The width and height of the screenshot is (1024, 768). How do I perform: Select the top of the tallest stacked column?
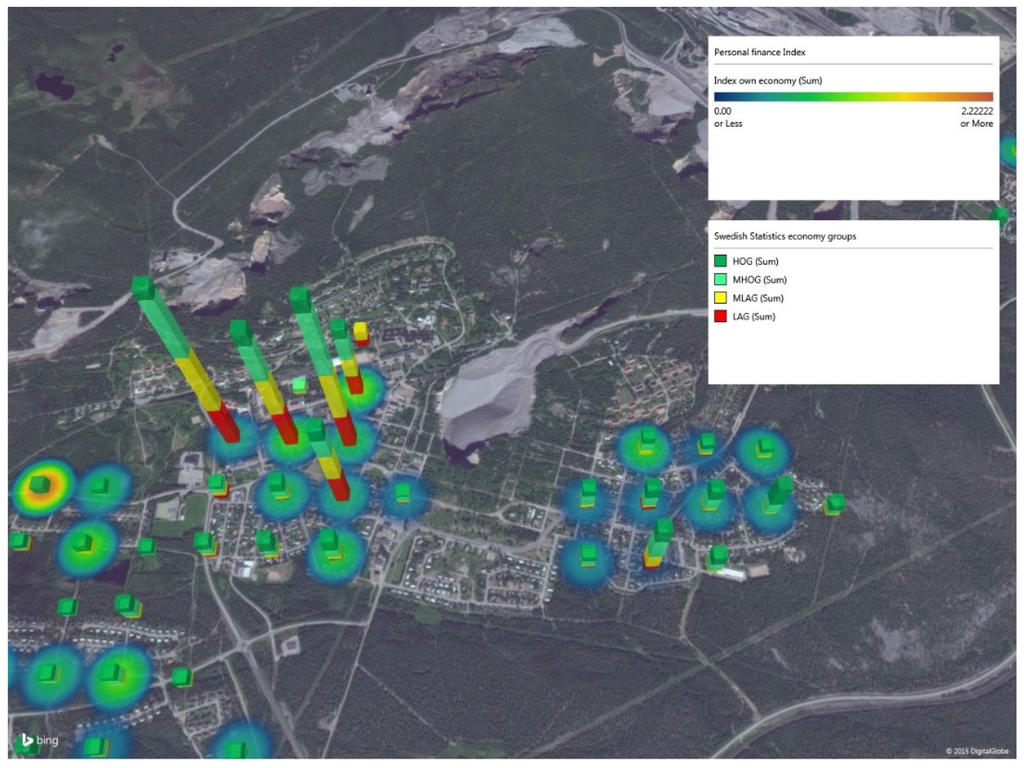tap(143, 288)
